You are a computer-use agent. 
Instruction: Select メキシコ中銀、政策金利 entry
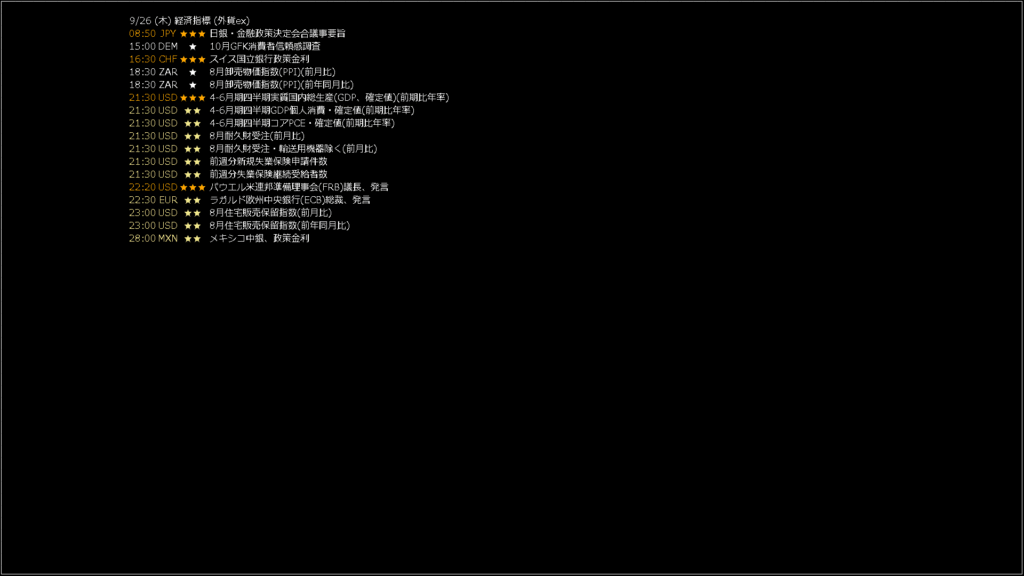[259, 238]
